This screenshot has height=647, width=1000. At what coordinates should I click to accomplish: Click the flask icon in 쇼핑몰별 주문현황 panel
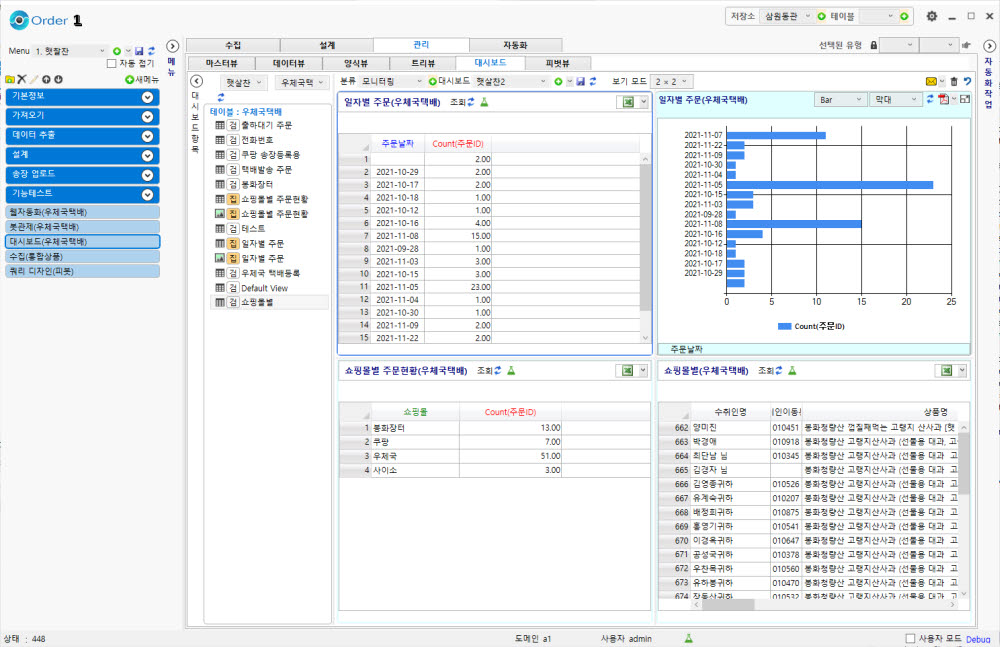511,371
